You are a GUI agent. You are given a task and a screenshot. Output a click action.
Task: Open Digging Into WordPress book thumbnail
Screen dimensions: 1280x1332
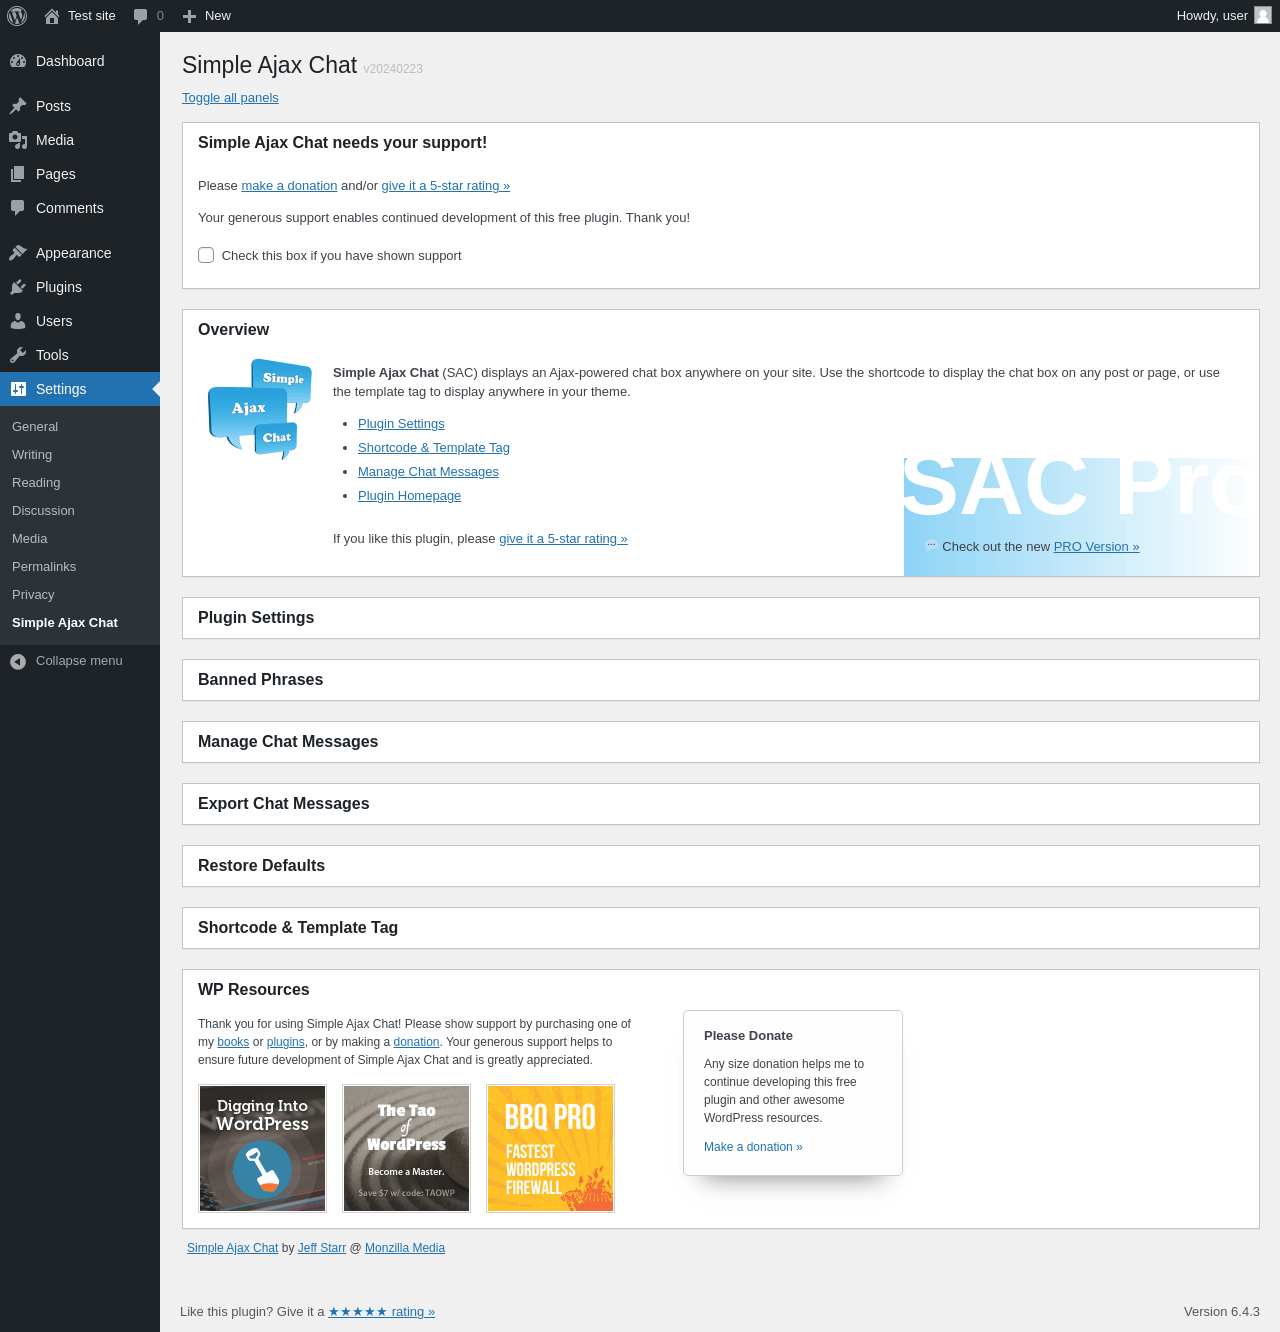click(263, 1149)
